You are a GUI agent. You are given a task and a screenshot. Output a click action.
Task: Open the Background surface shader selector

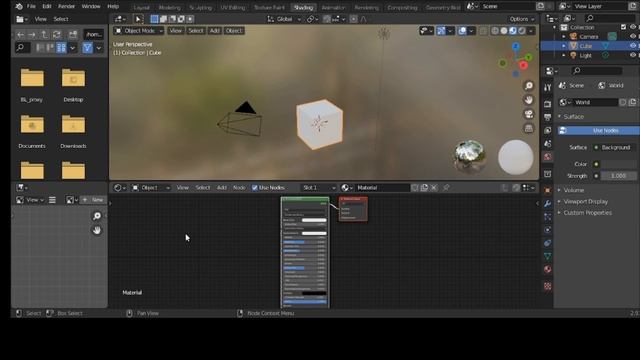coord(616,147)
